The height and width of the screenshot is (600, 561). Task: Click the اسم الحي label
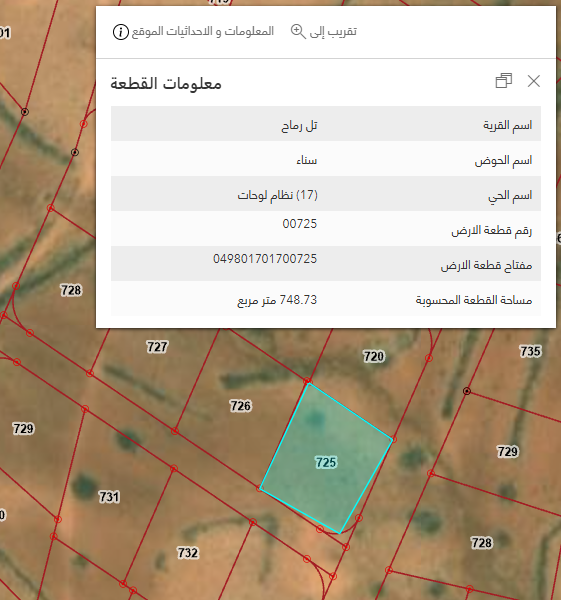[510, 196]
